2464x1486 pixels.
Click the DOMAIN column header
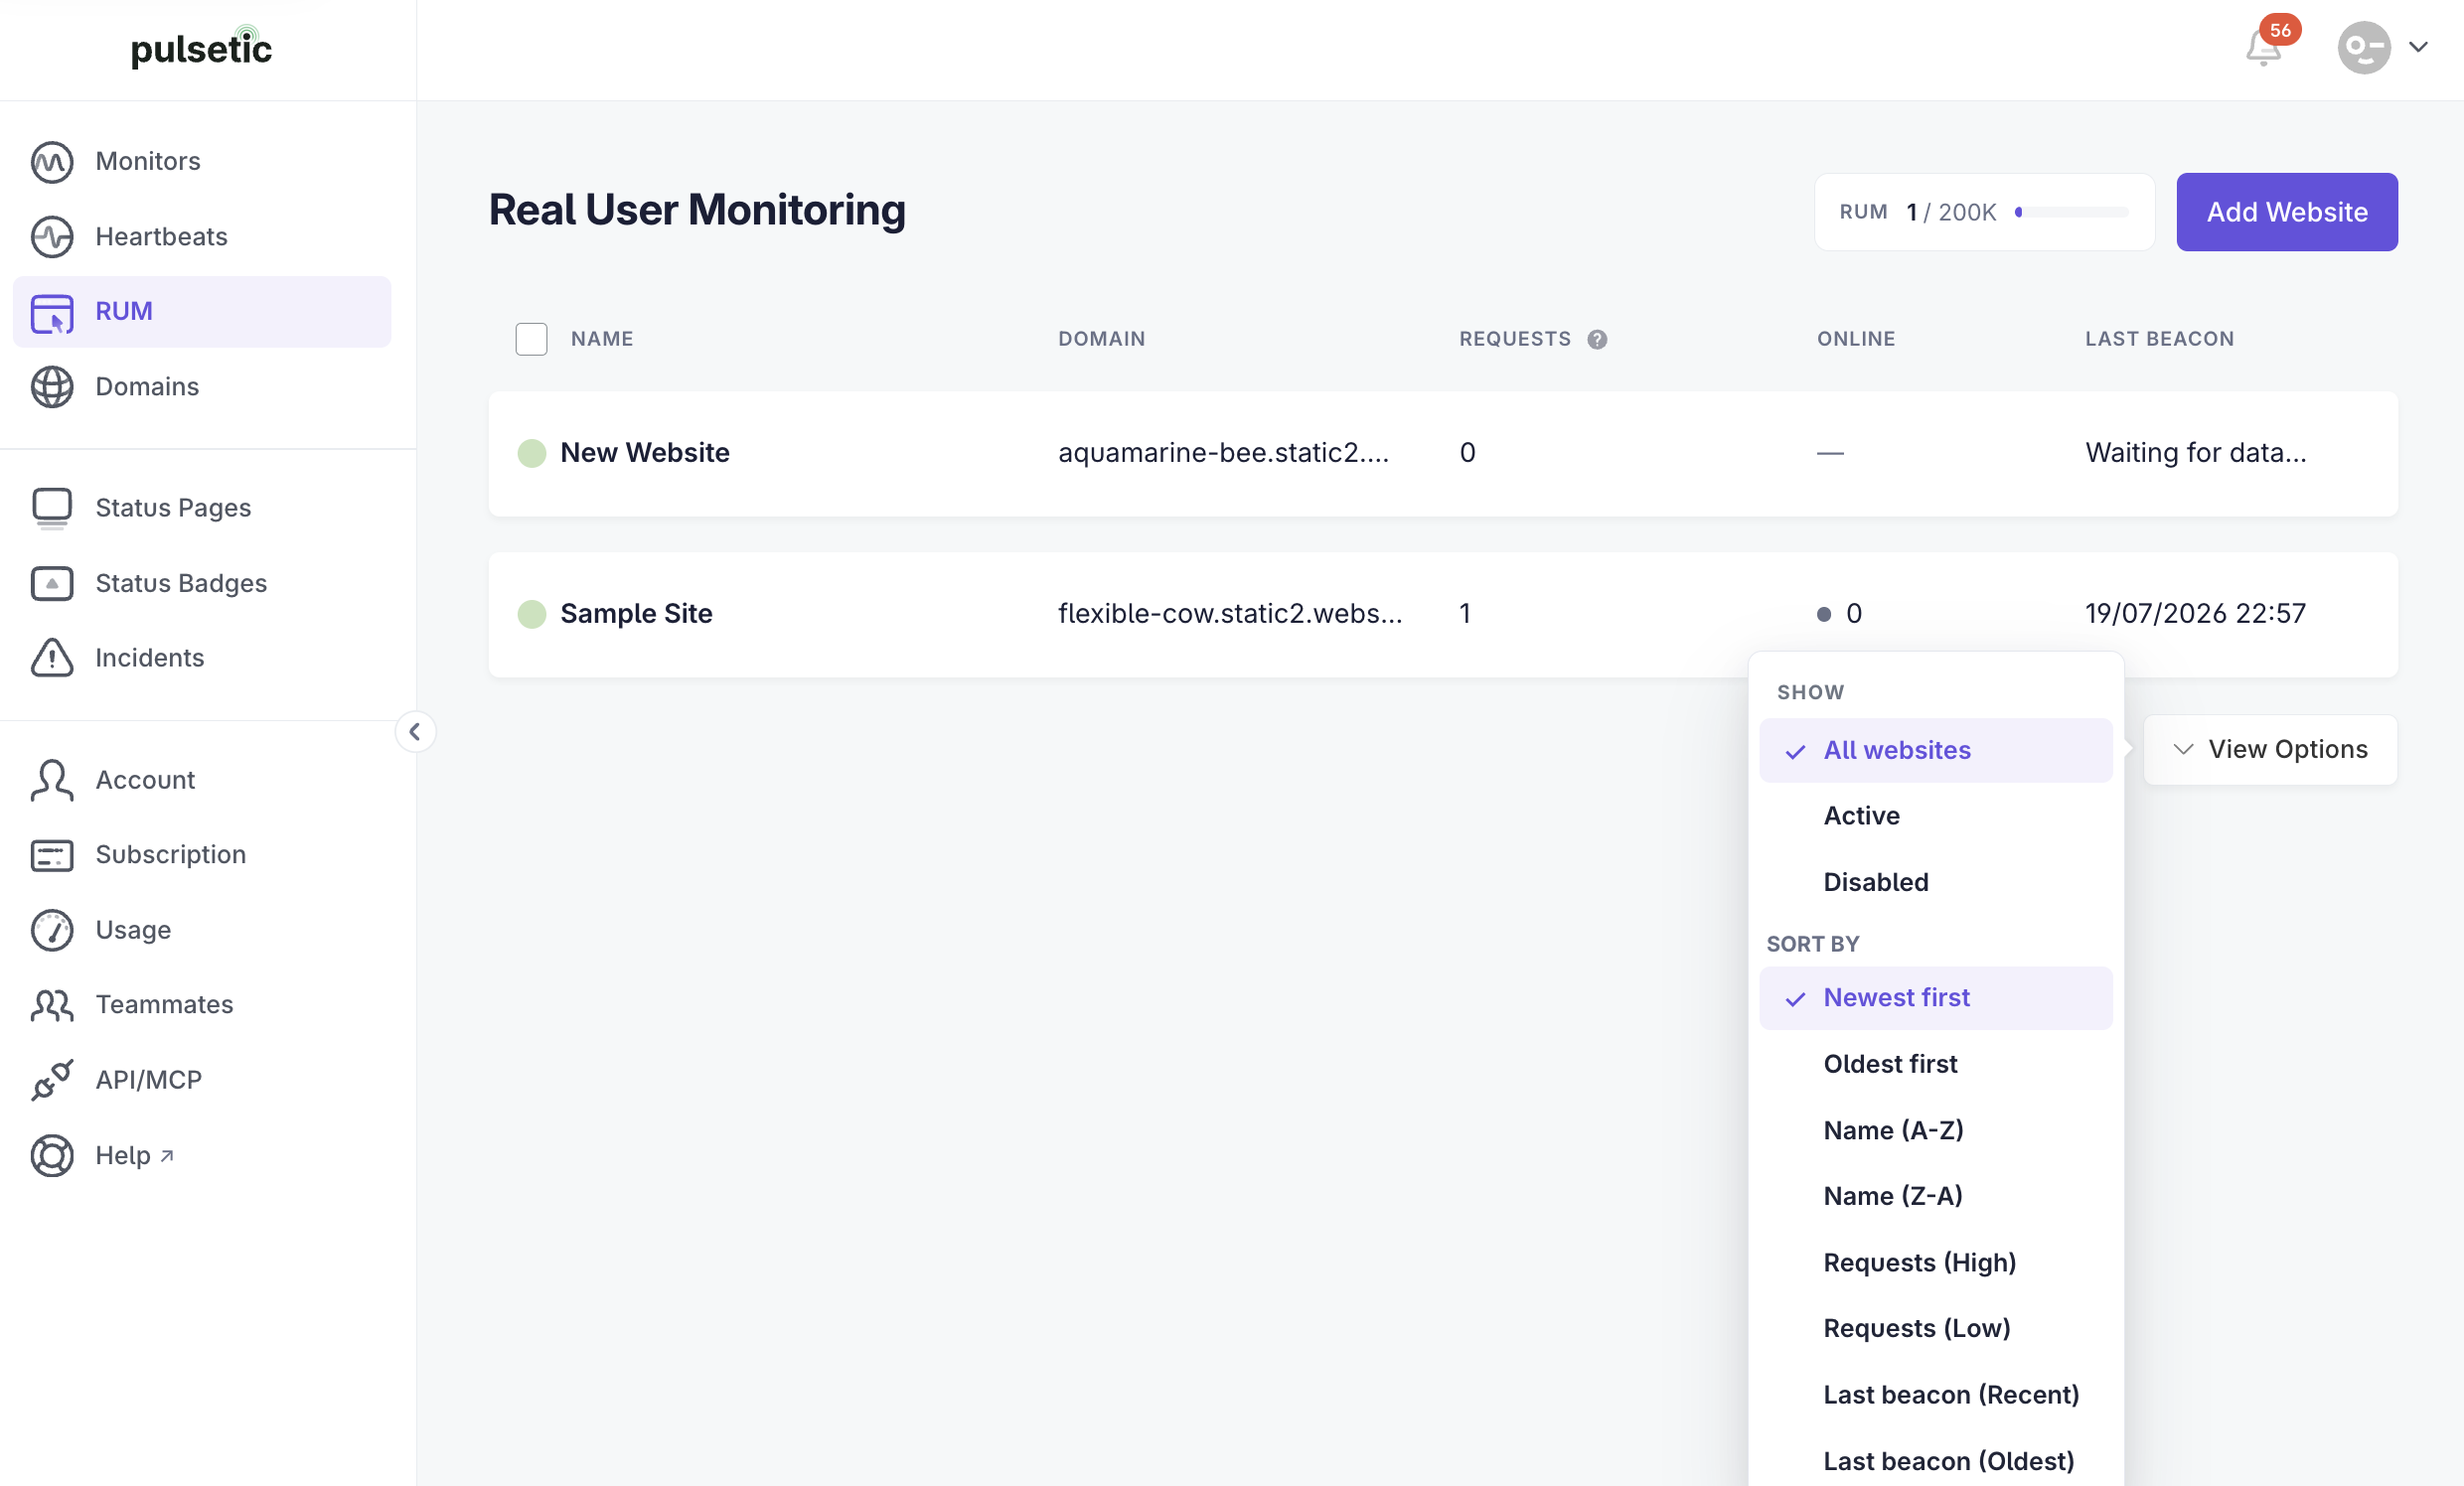point(1101,339)
